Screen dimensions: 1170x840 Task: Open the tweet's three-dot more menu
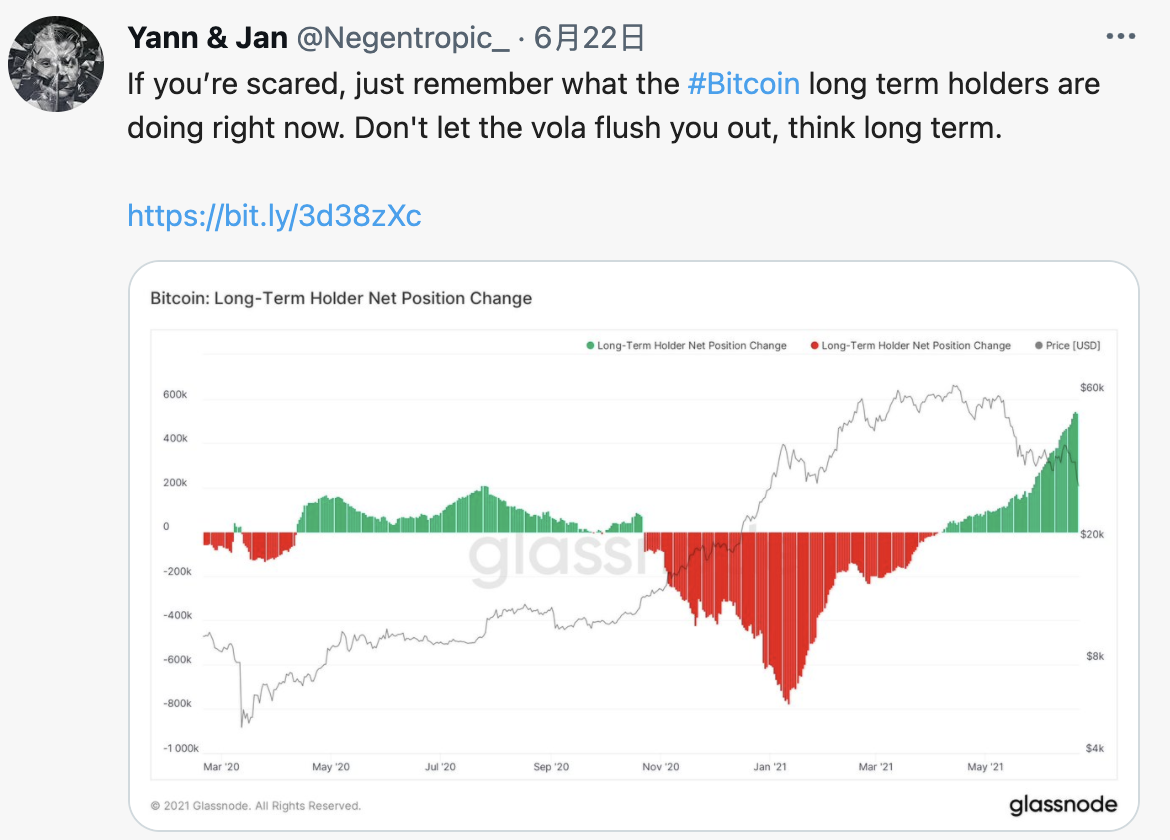point(1120,37)
